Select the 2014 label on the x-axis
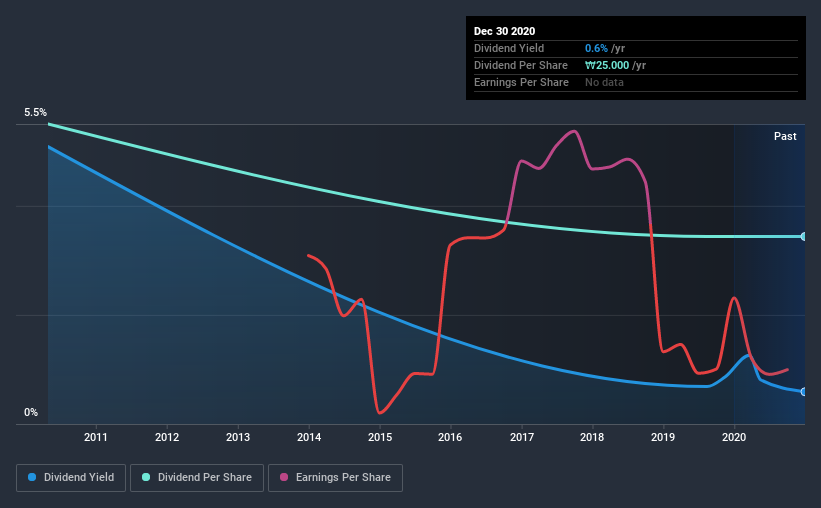Screen dimensions: 821x508 pyautogui.click(x=309, y=437)
